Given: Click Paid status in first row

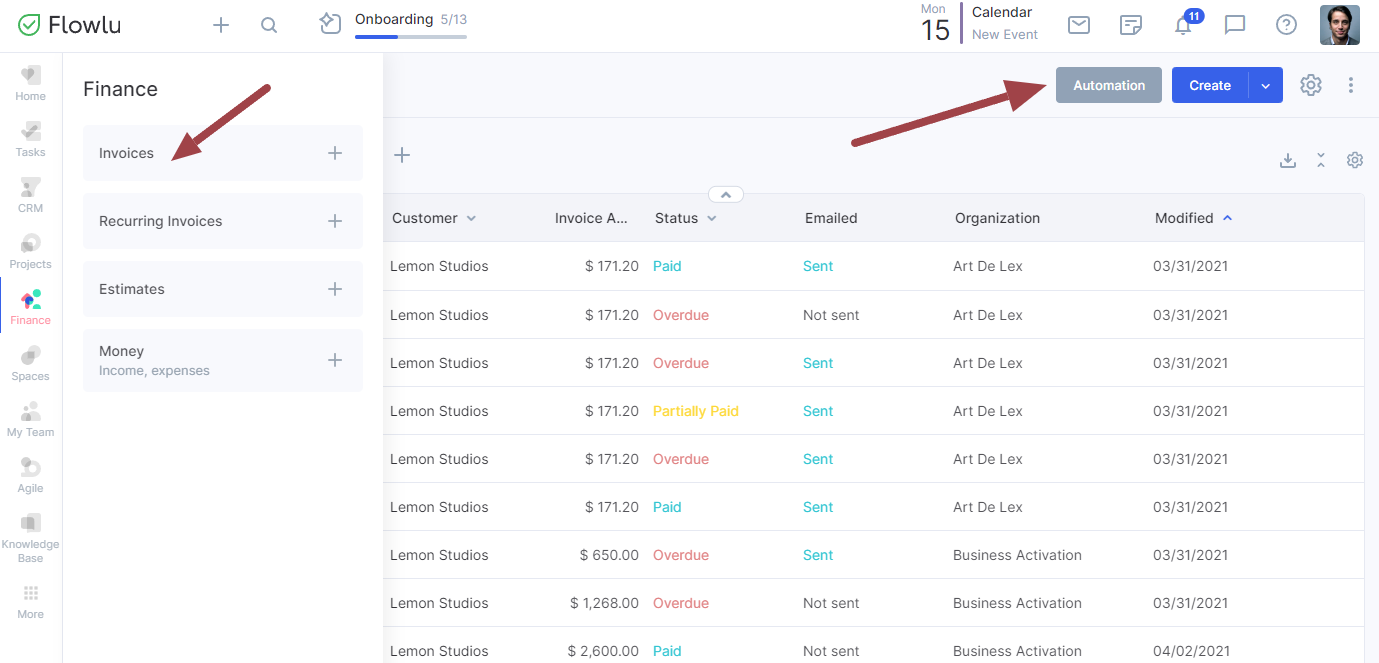Looking at the screenshot, I should tap(667, 266).
